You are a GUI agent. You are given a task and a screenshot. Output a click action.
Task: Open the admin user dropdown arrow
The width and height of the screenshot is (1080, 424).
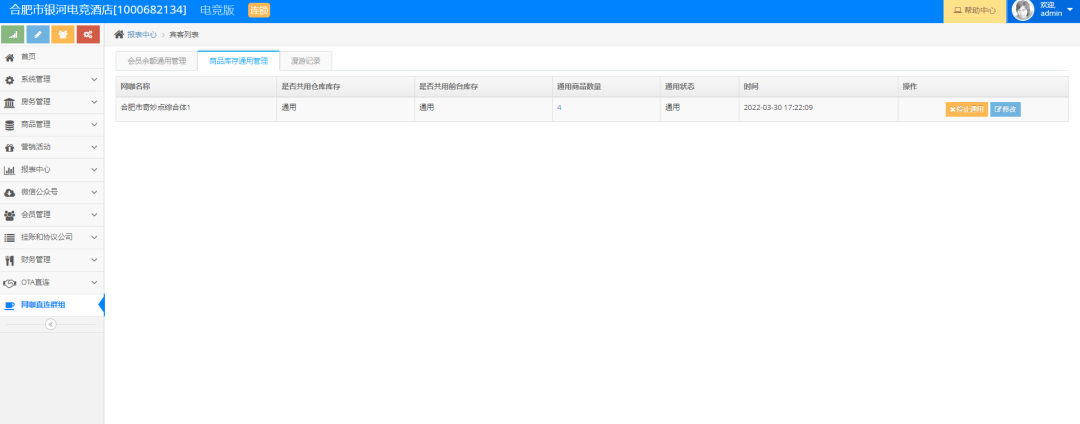(1070, 10)
